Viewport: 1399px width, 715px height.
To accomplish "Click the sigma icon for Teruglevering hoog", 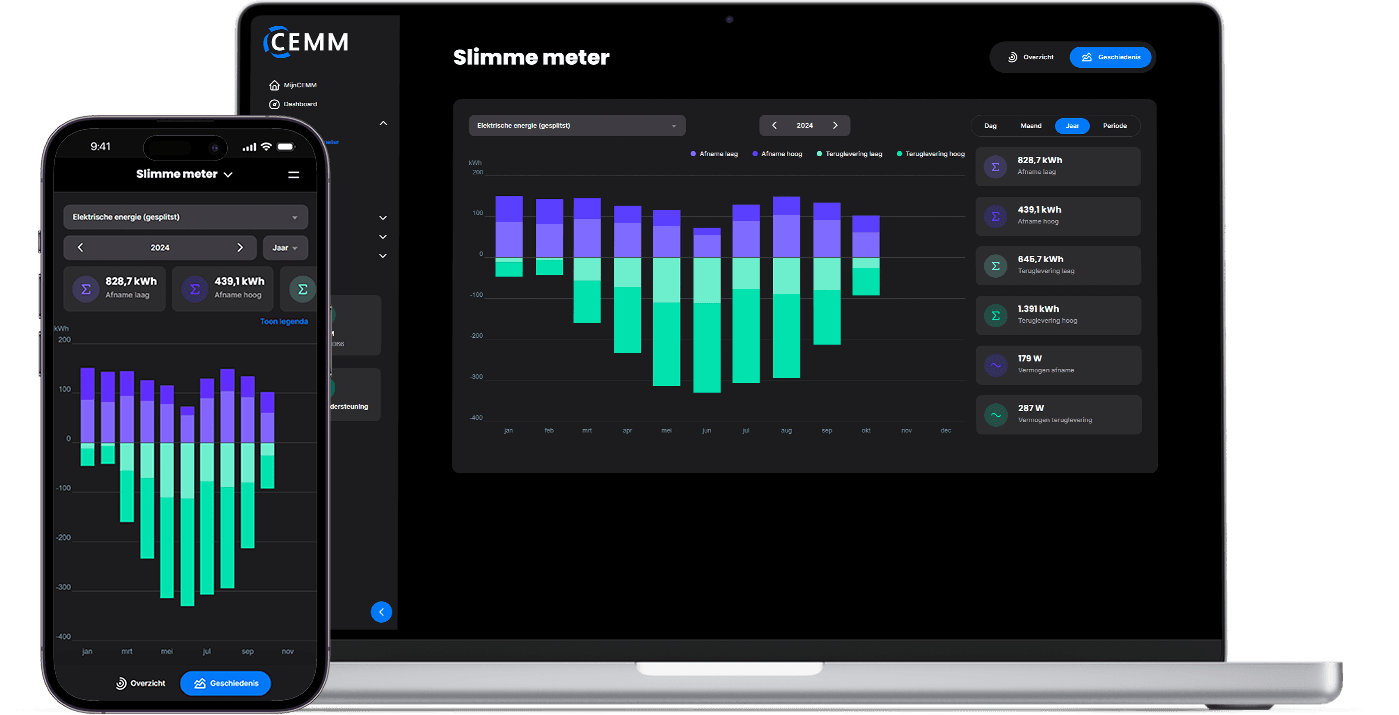I will [995, 315].
